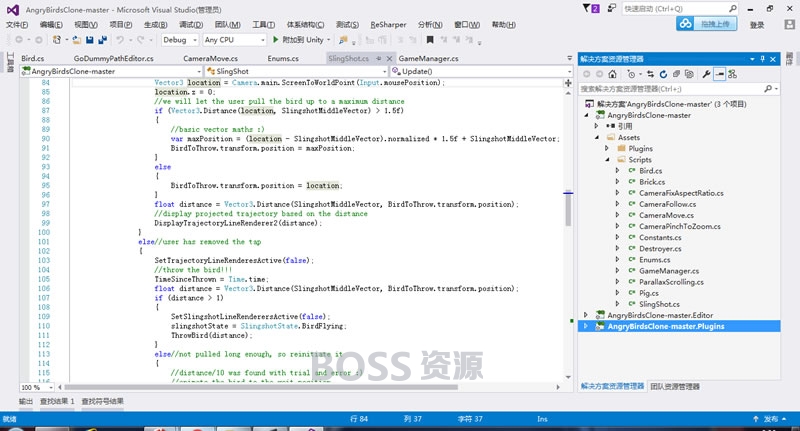Switch to the GoDummyPathEditor.cs tab
This screenshot has width=800, height=431.
(x=113, y=59)
